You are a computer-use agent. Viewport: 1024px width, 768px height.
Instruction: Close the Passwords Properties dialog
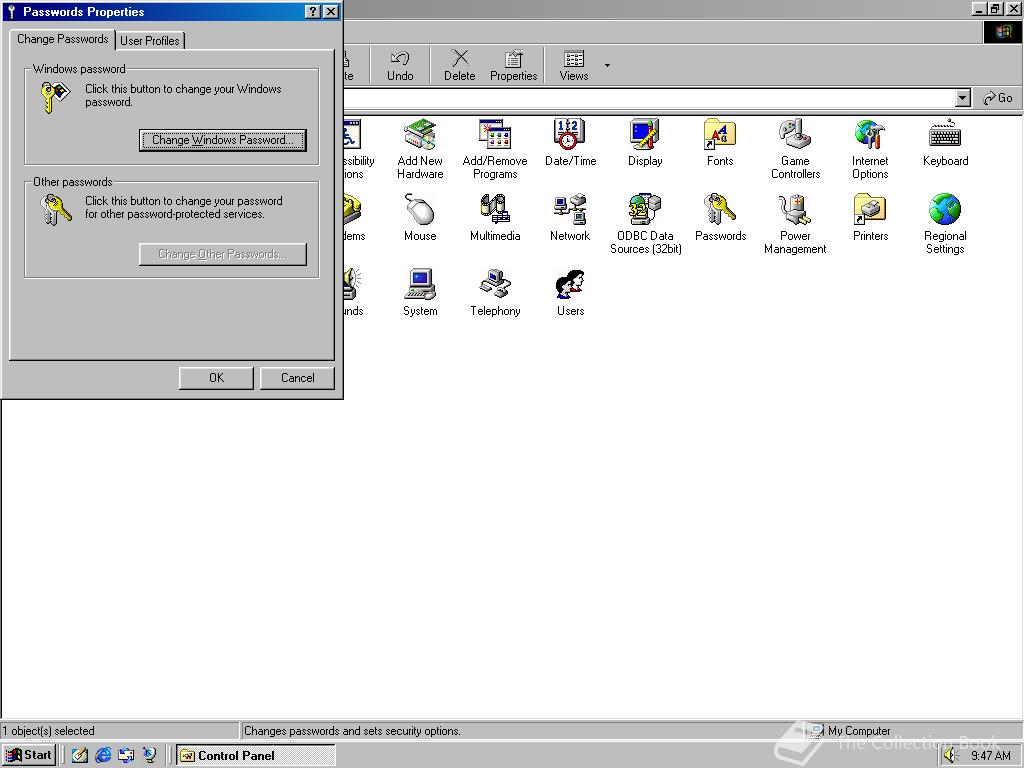(x=331, y=11)
